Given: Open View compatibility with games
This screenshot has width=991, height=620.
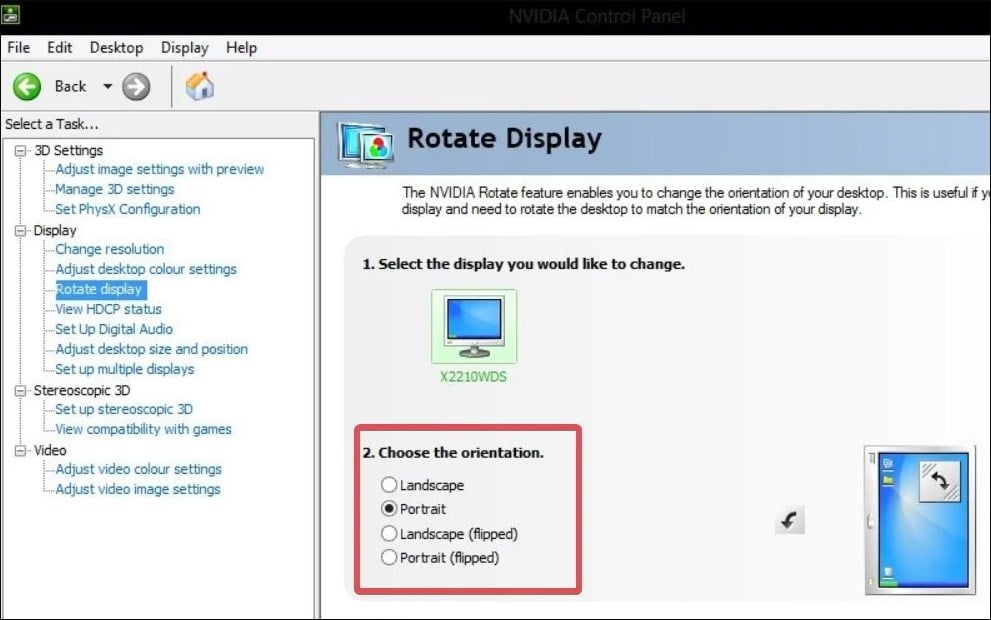Looking at the screenshot, I should [x=143, y=429].
